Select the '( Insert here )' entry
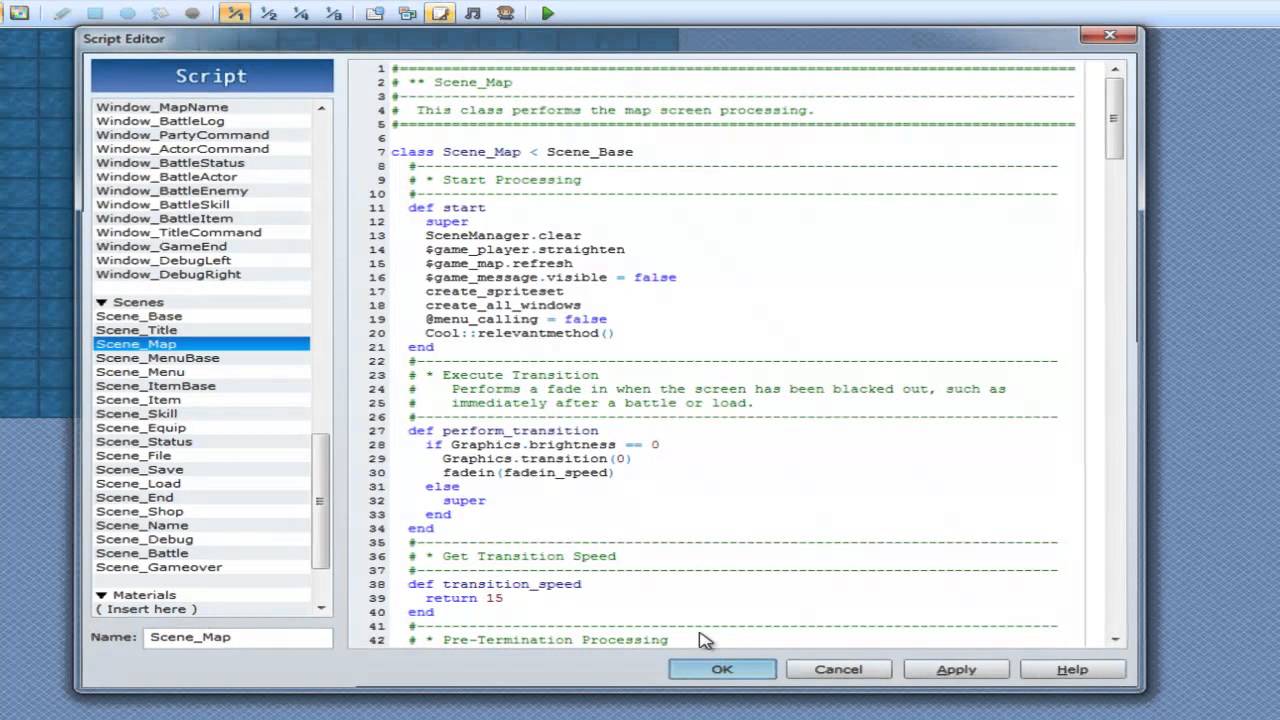This screenshot has height=720, width=1280. coord(202,609)
